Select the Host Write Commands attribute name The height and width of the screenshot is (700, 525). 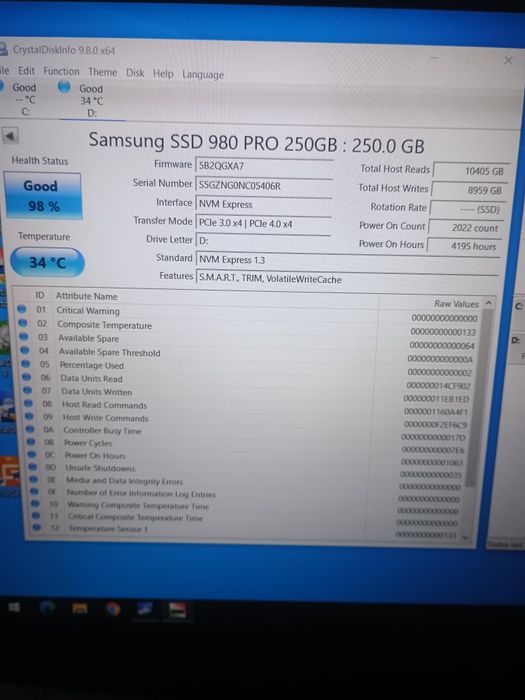pyautogui.click(x=106, y=418)
